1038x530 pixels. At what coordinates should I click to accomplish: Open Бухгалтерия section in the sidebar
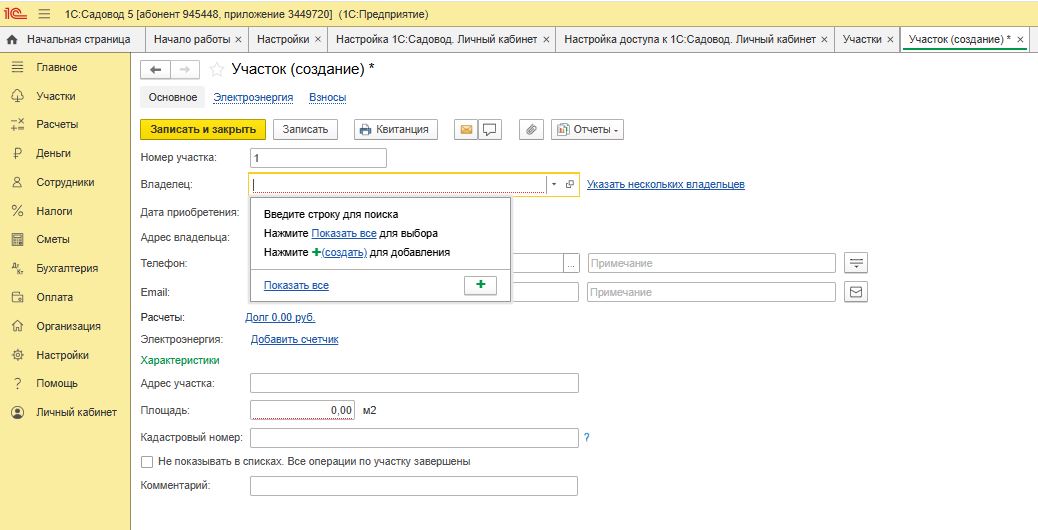click(65, 268)
